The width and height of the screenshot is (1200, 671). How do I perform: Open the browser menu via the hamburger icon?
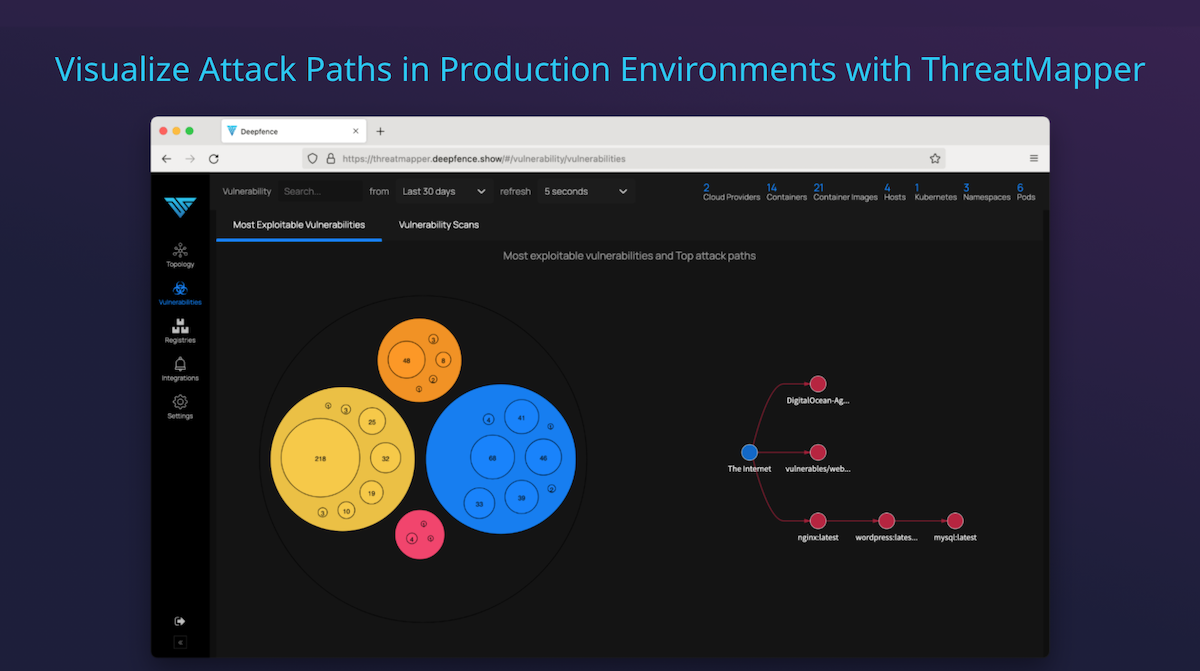pos(1033,158)
